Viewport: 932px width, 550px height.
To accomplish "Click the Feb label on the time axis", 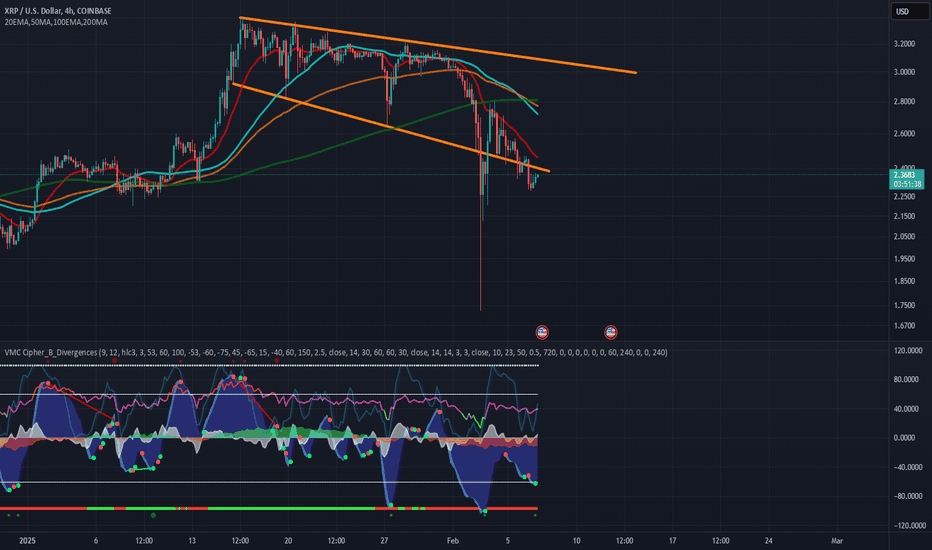I will click(x=453, y=541).
